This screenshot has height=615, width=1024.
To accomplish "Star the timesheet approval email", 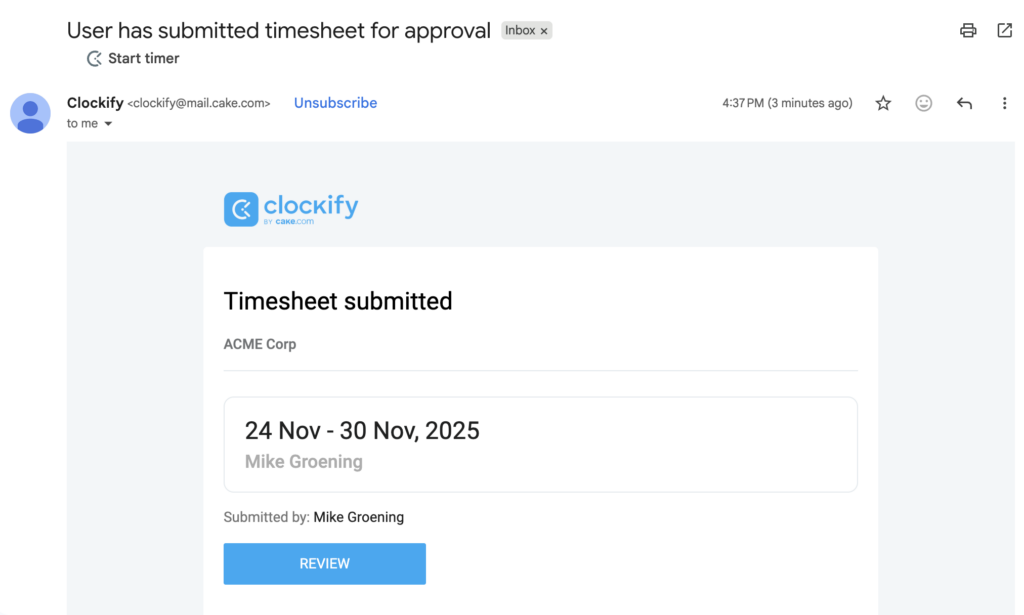I will [883, 103].
